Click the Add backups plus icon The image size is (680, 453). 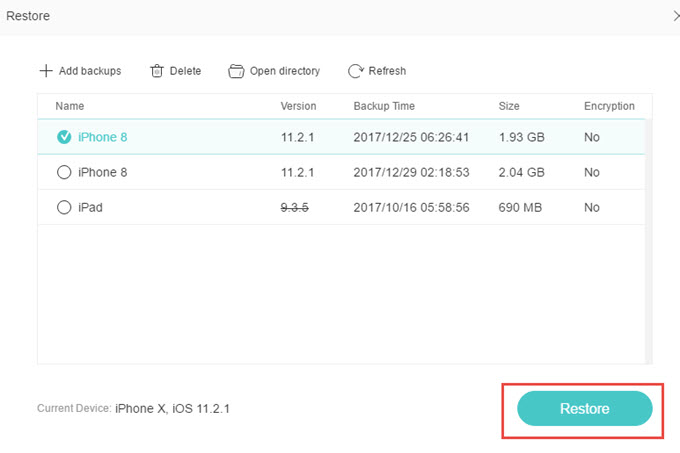click(45, 71)
